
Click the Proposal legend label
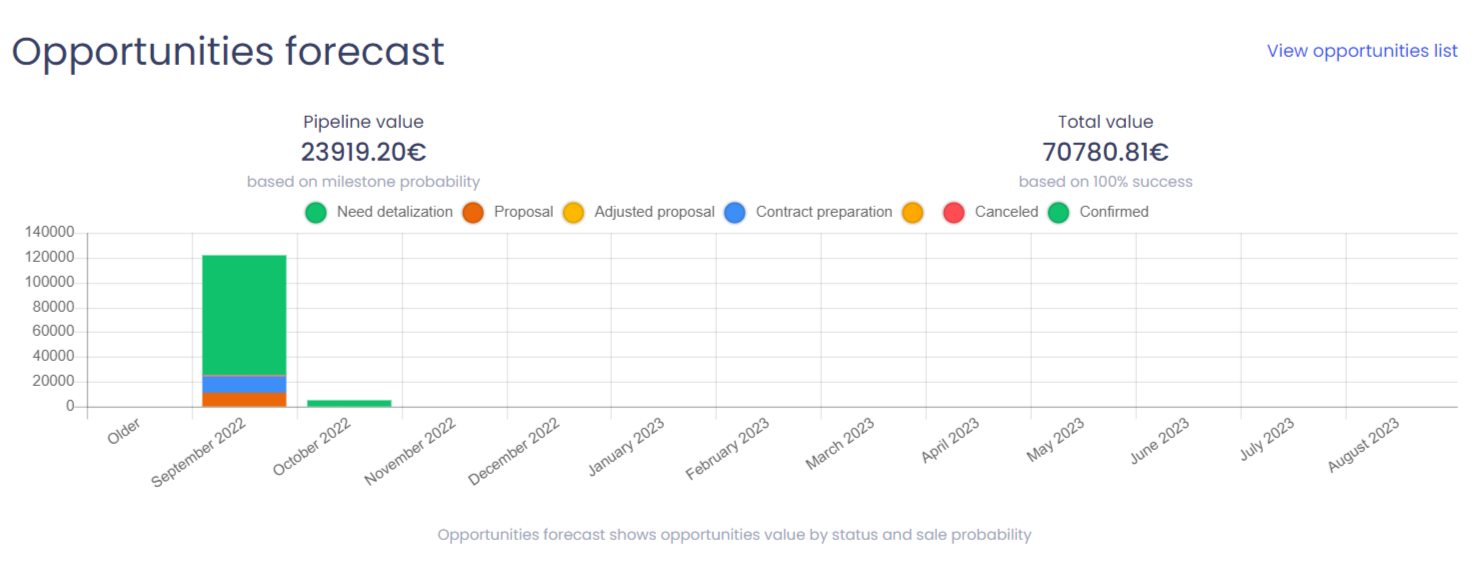pos(523,212)
